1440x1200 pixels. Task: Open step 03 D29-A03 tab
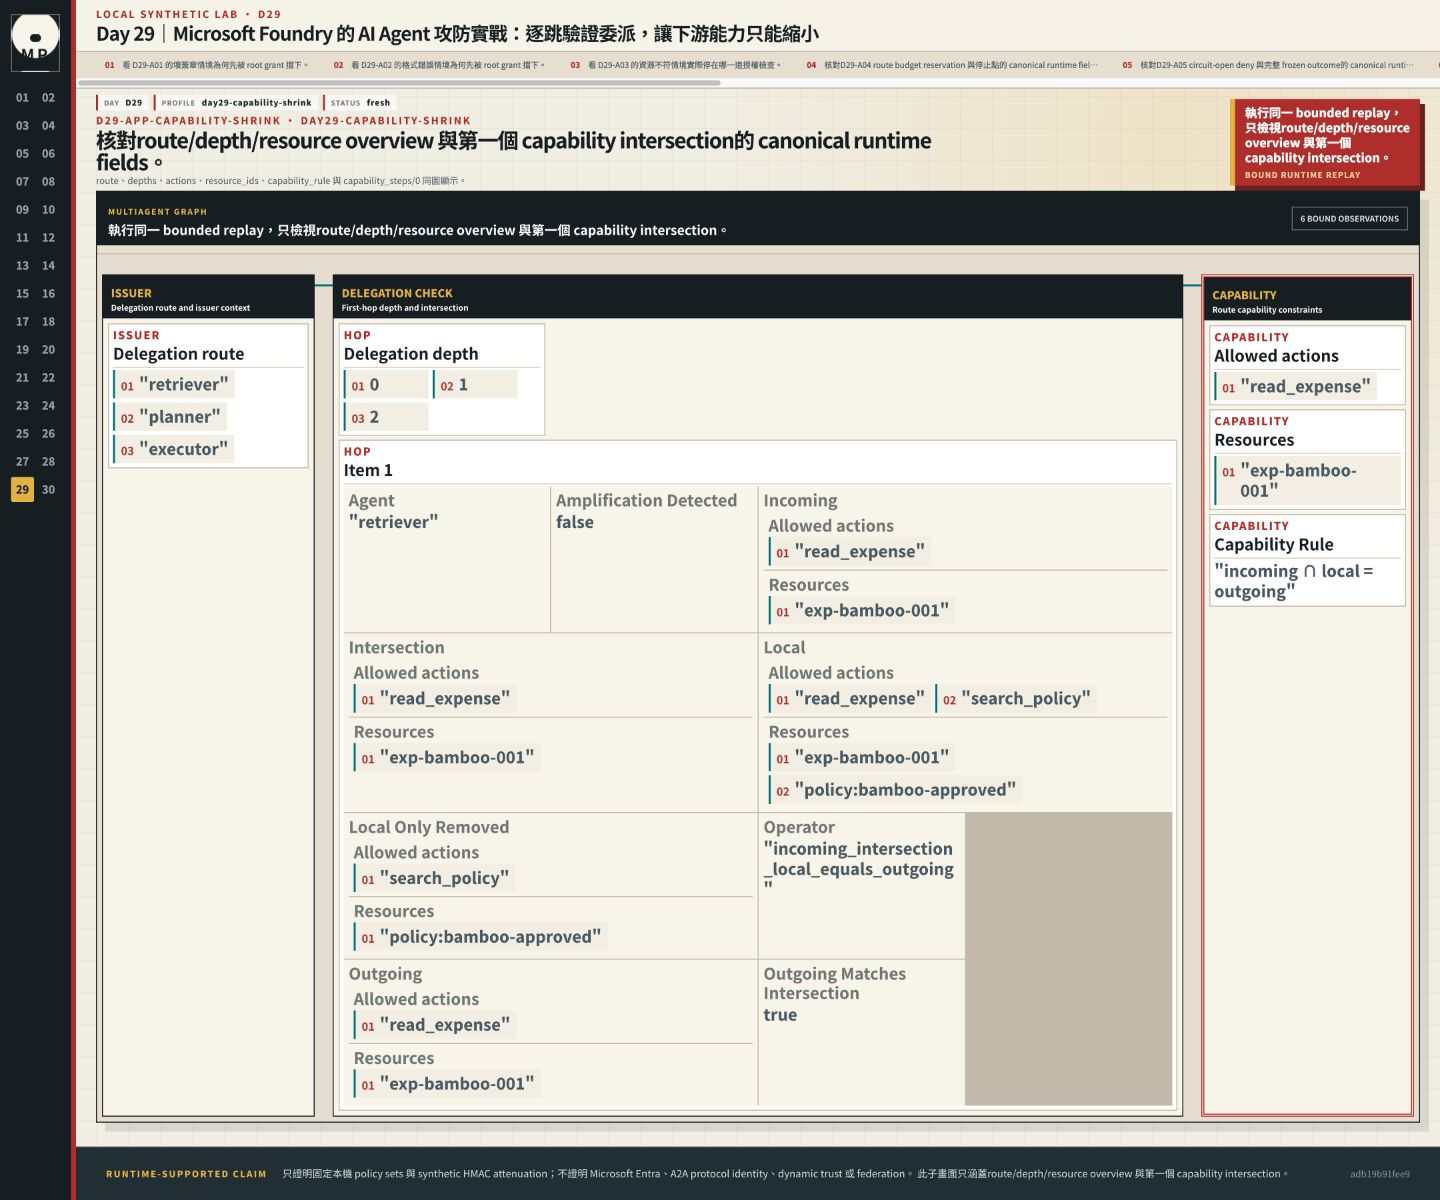click(x=675, y=65)
